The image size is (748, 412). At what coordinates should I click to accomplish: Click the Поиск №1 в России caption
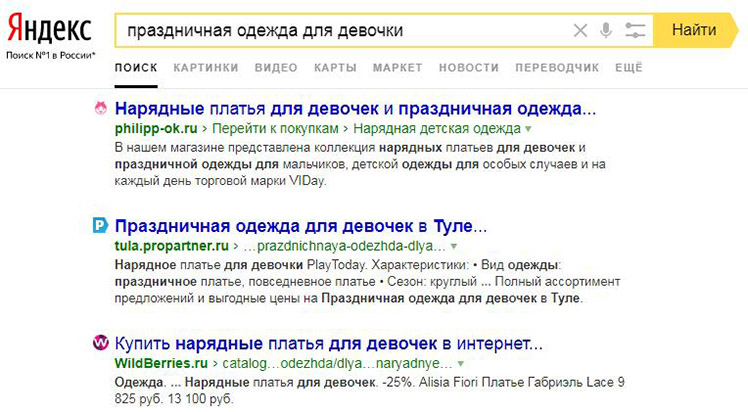point(51,55)
